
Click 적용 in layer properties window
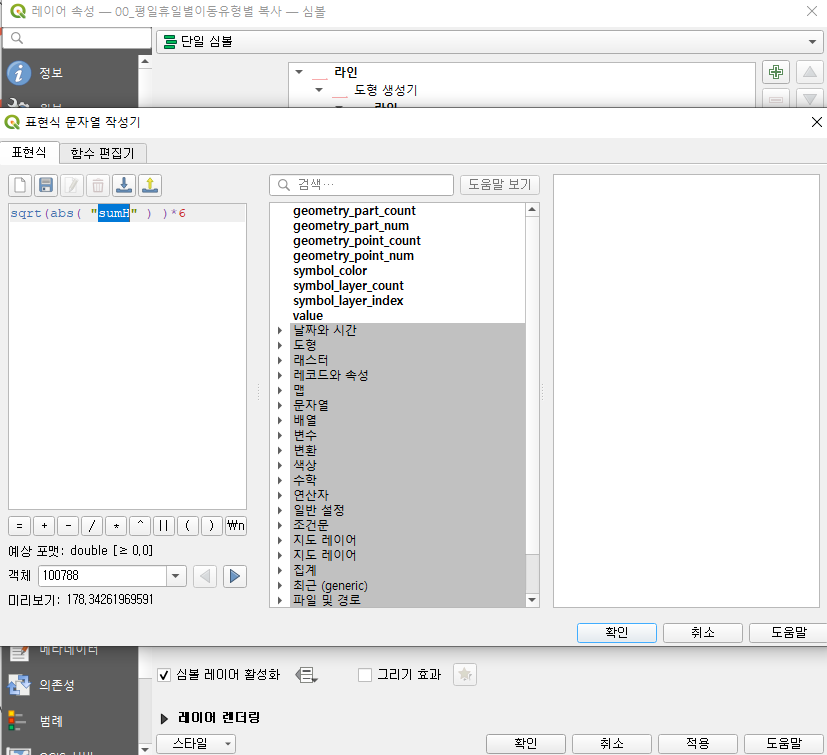(x=698, y=744)
